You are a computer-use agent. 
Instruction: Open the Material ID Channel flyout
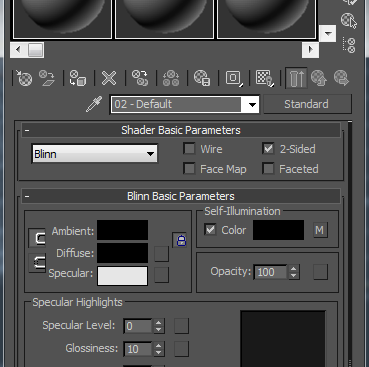click(x=234, y=78)
